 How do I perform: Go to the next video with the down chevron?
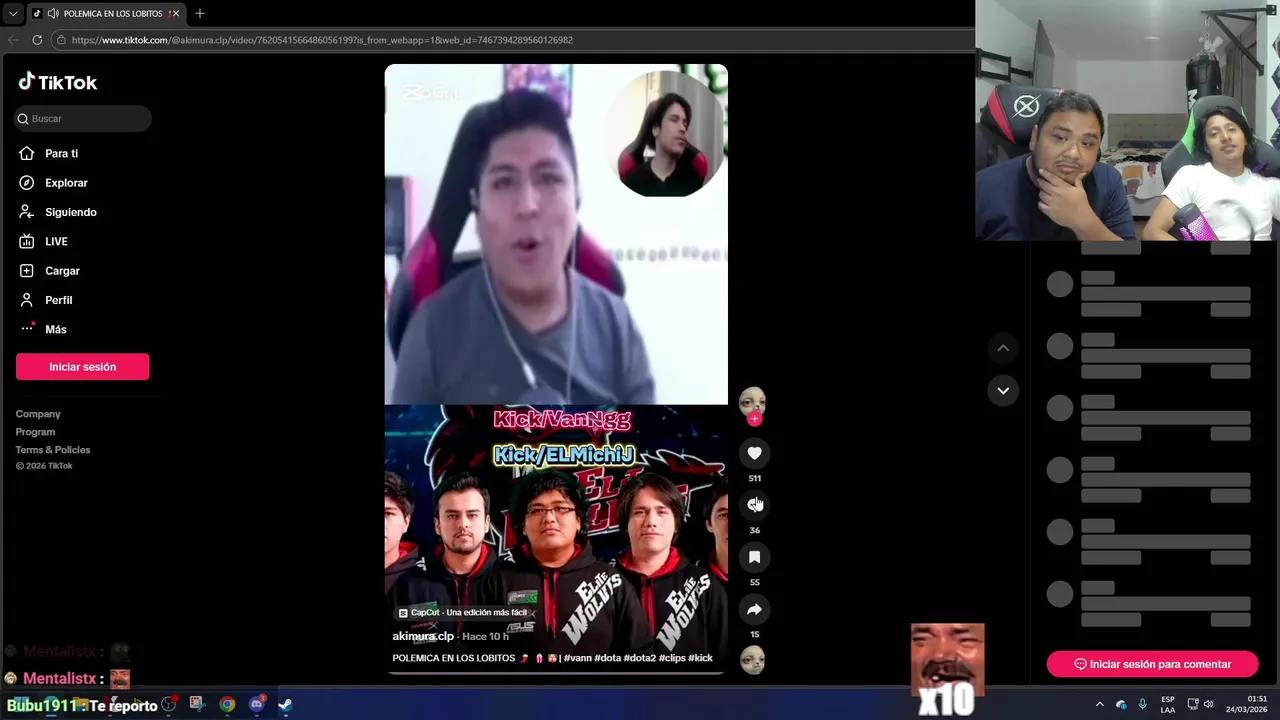coord(1003,391)
